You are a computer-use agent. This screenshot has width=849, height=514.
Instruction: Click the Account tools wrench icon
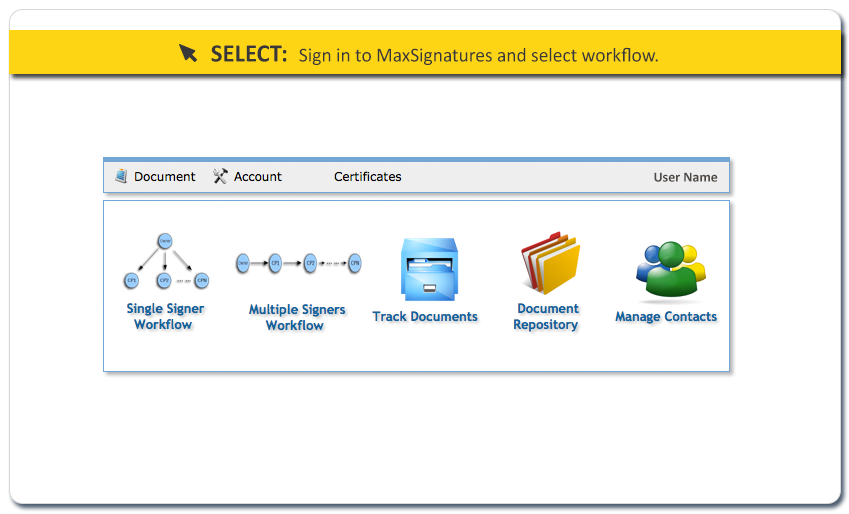pos(220,175)
